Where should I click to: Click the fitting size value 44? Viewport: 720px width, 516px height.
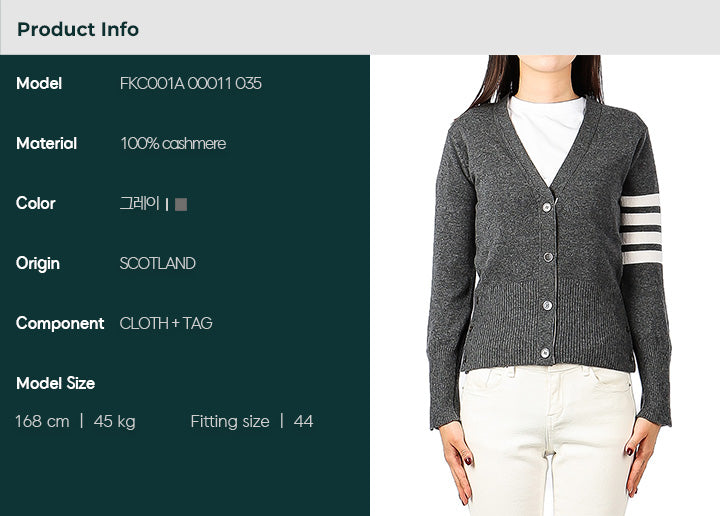[303, 421]
